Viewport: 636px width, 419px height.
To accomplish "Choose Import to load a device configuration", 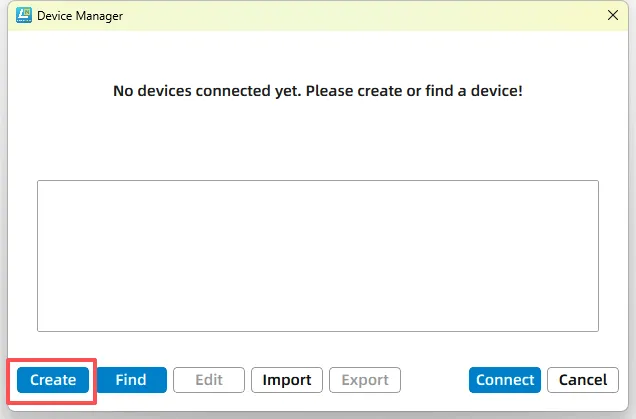I will 287,380.
